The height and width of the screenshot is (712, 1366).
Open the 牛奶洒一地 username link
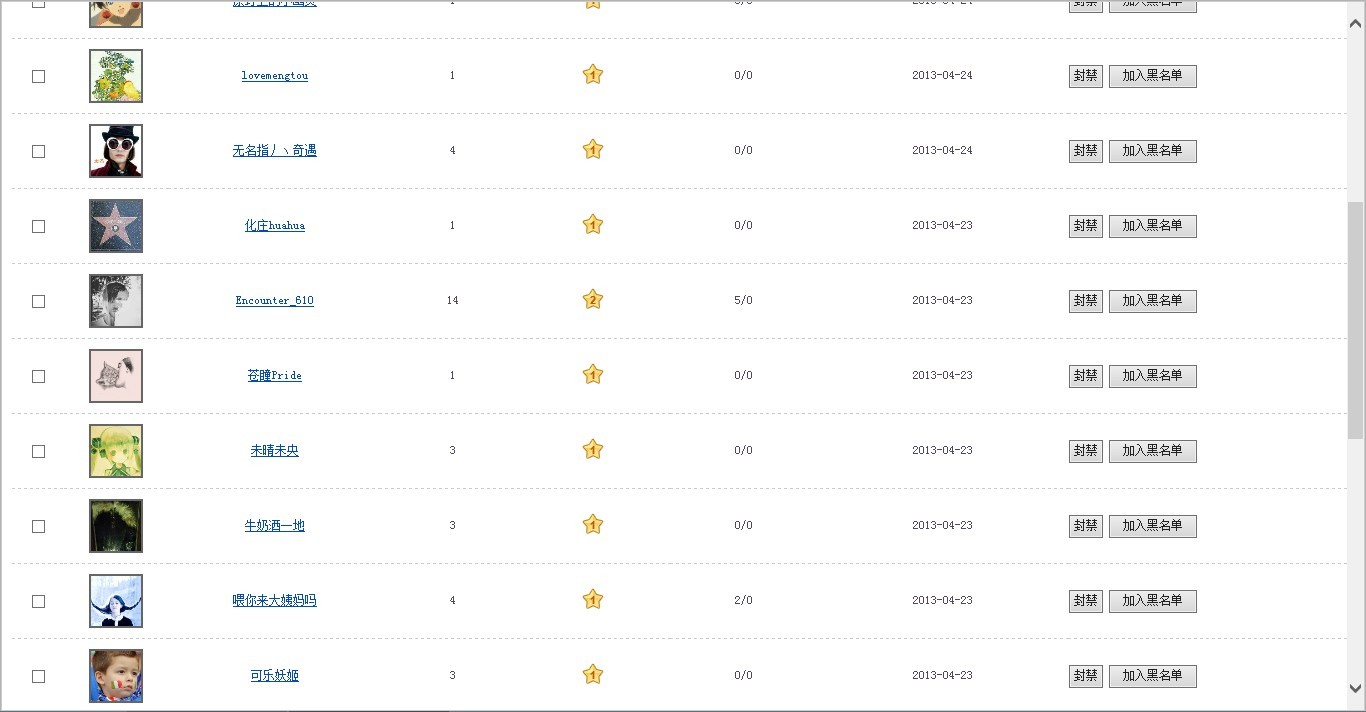(275, 526)
